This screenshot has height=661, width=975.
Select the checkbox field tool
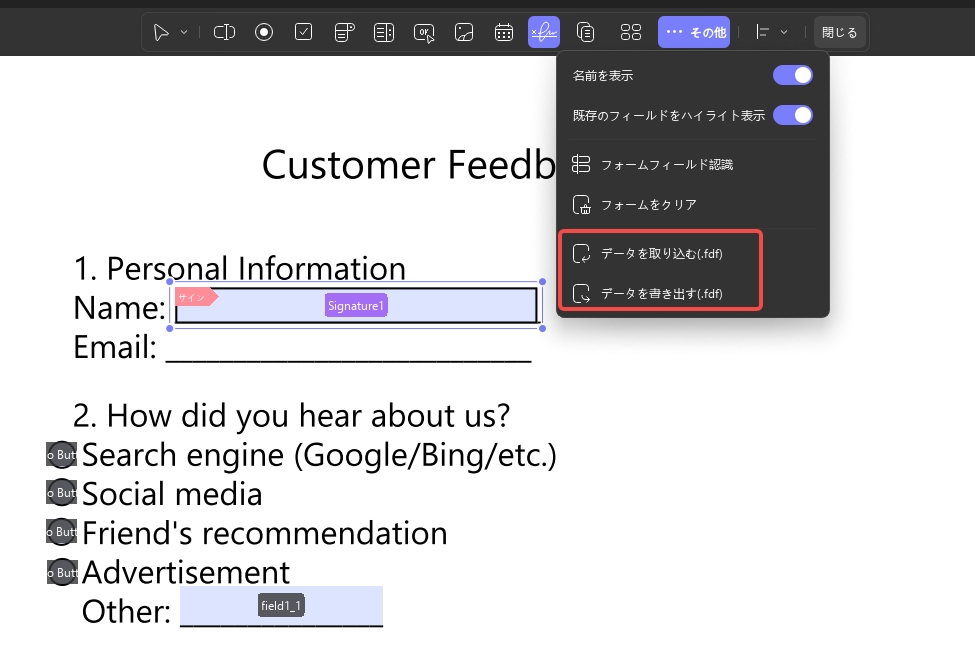pyautogui.click(x=303, y=32)
